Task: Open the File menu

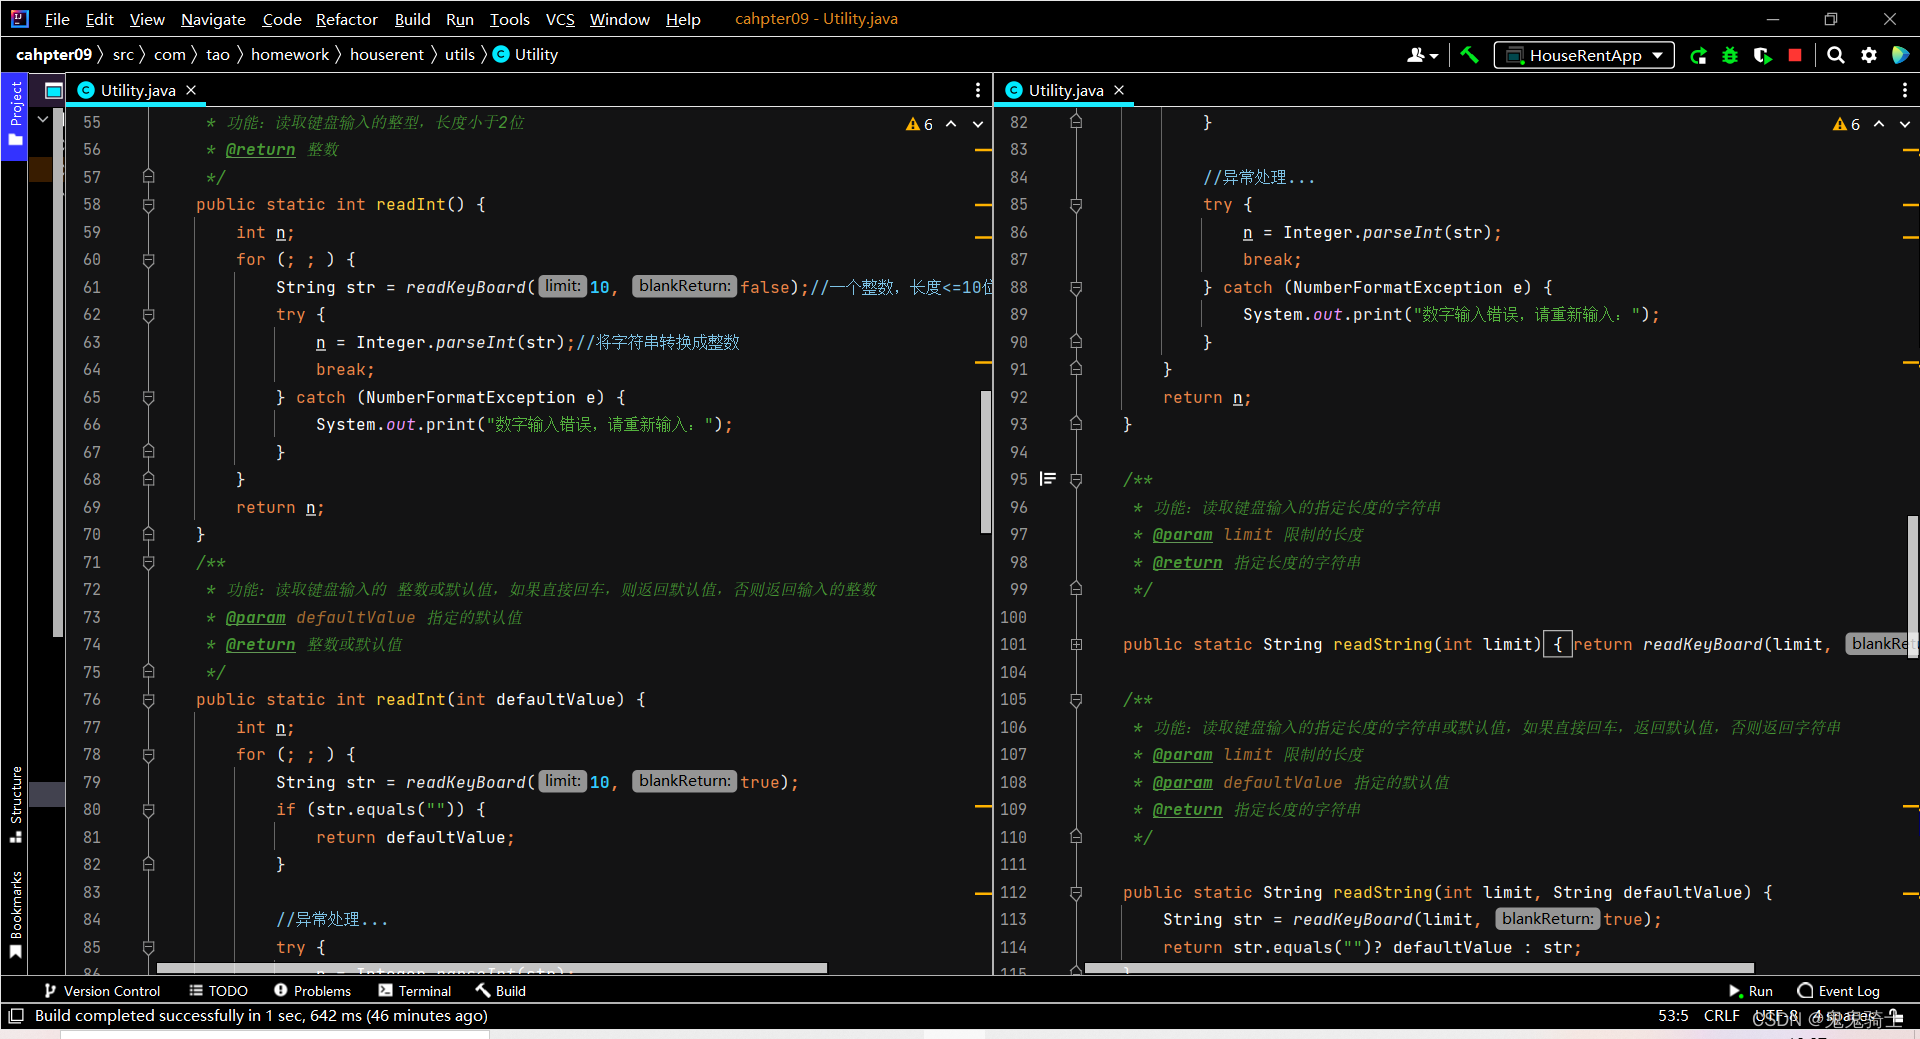Action: point(57,19)
